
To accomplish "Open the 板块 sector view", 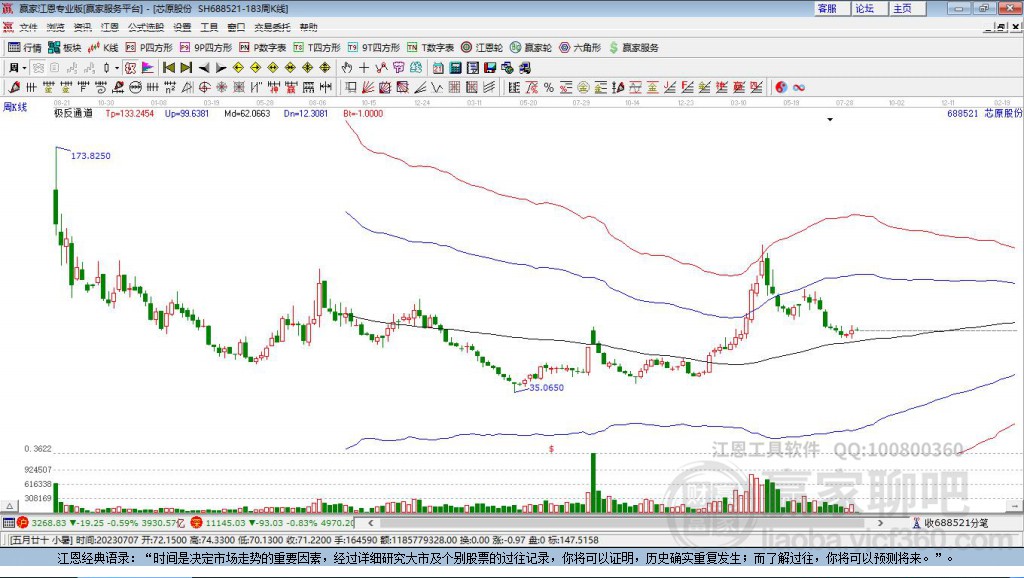I will point(64,48).
